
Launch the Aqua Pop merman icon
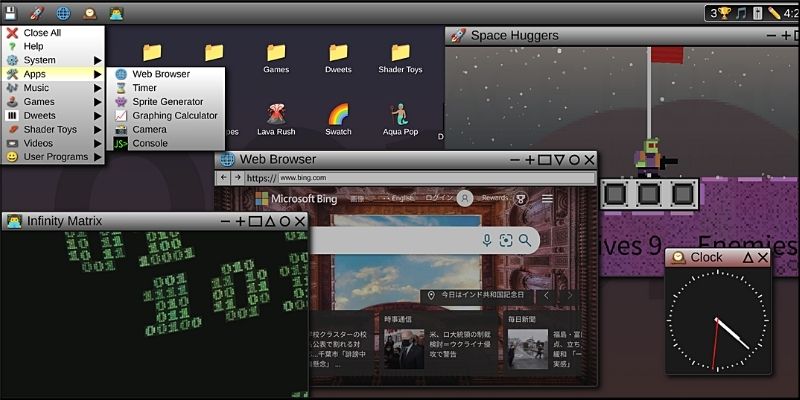401,120
